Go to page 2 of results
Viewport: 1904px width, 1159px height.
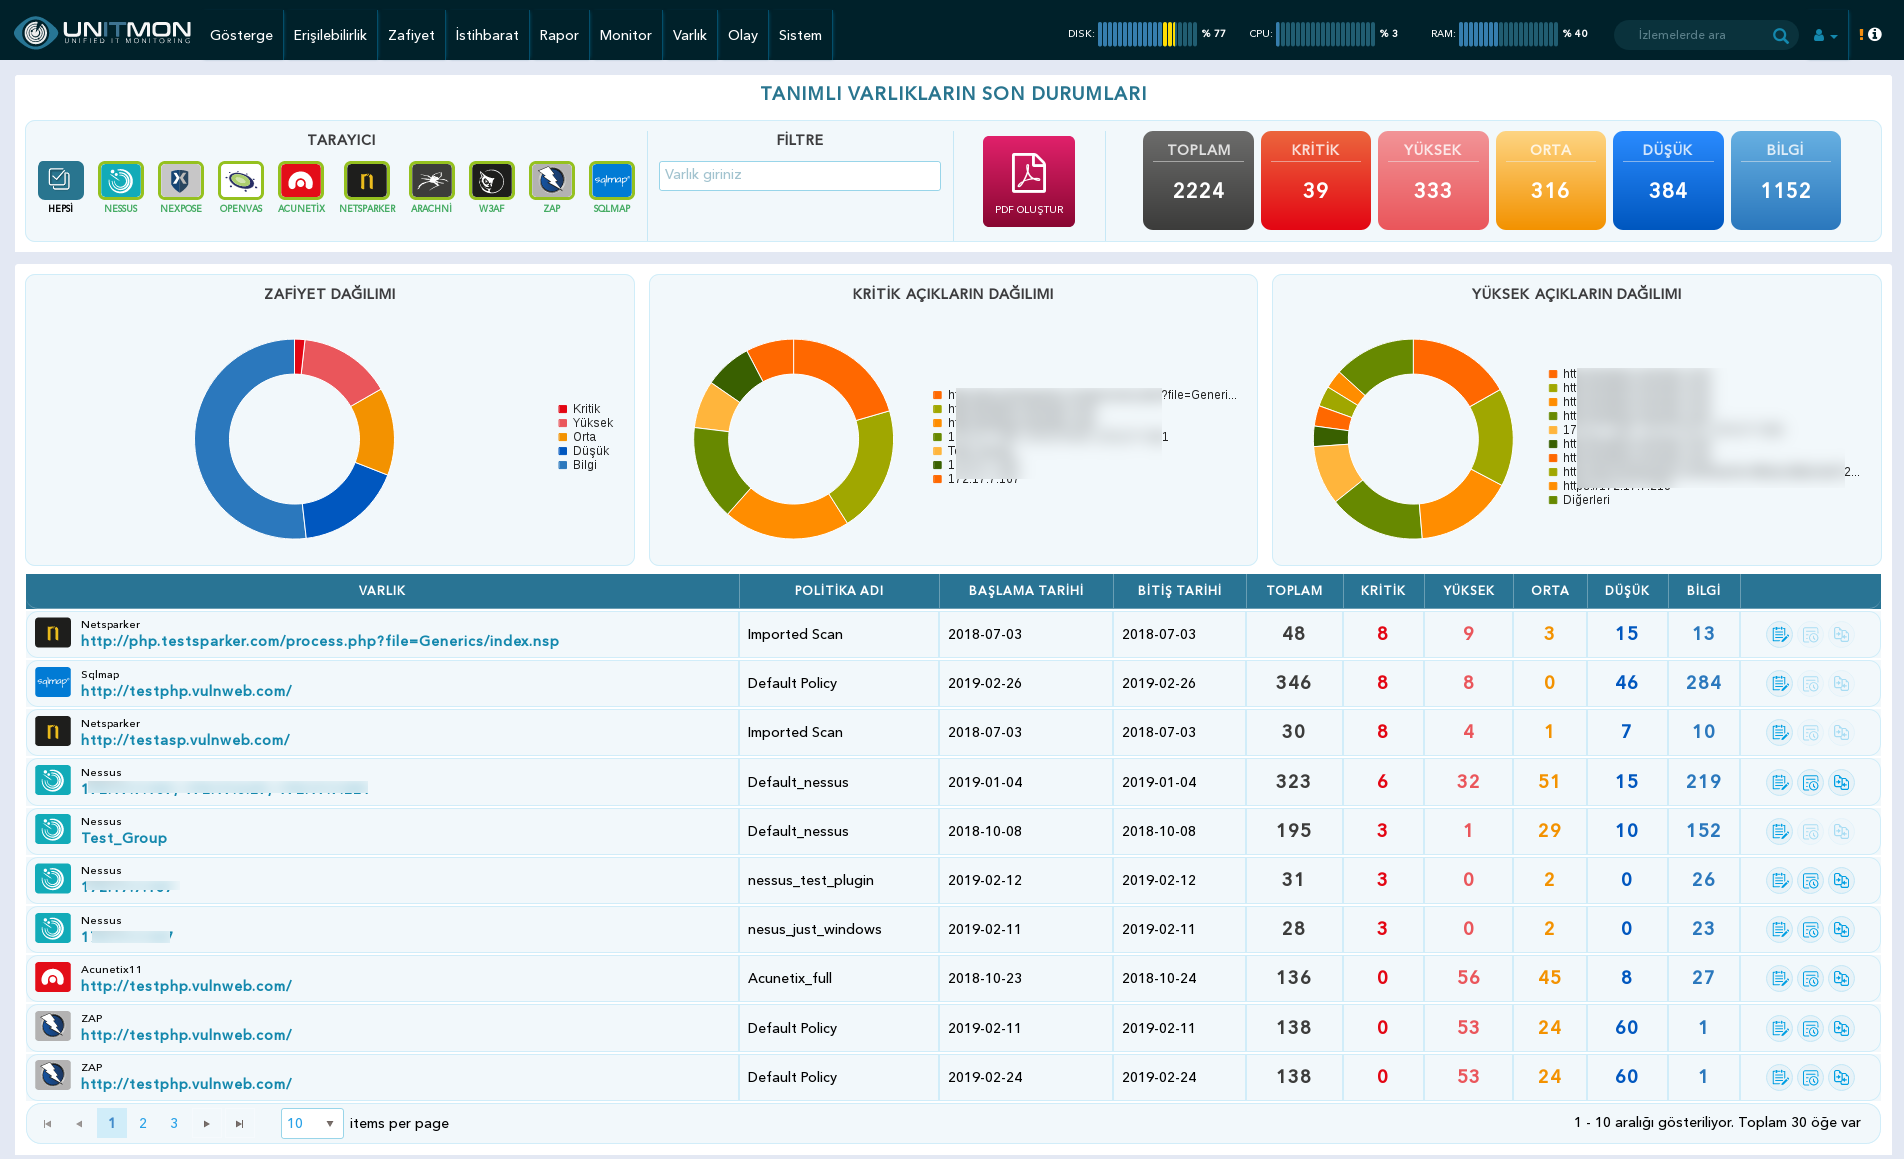143,1123
